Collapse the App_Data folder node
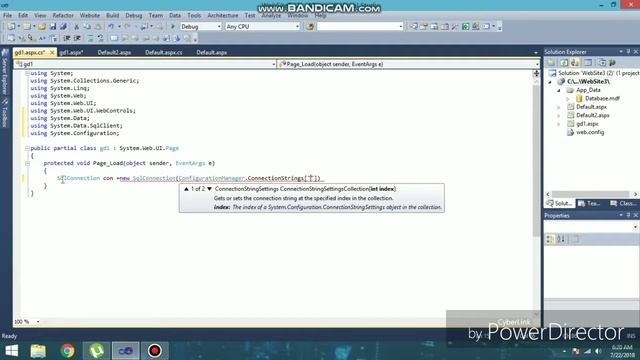 (559, 90)
